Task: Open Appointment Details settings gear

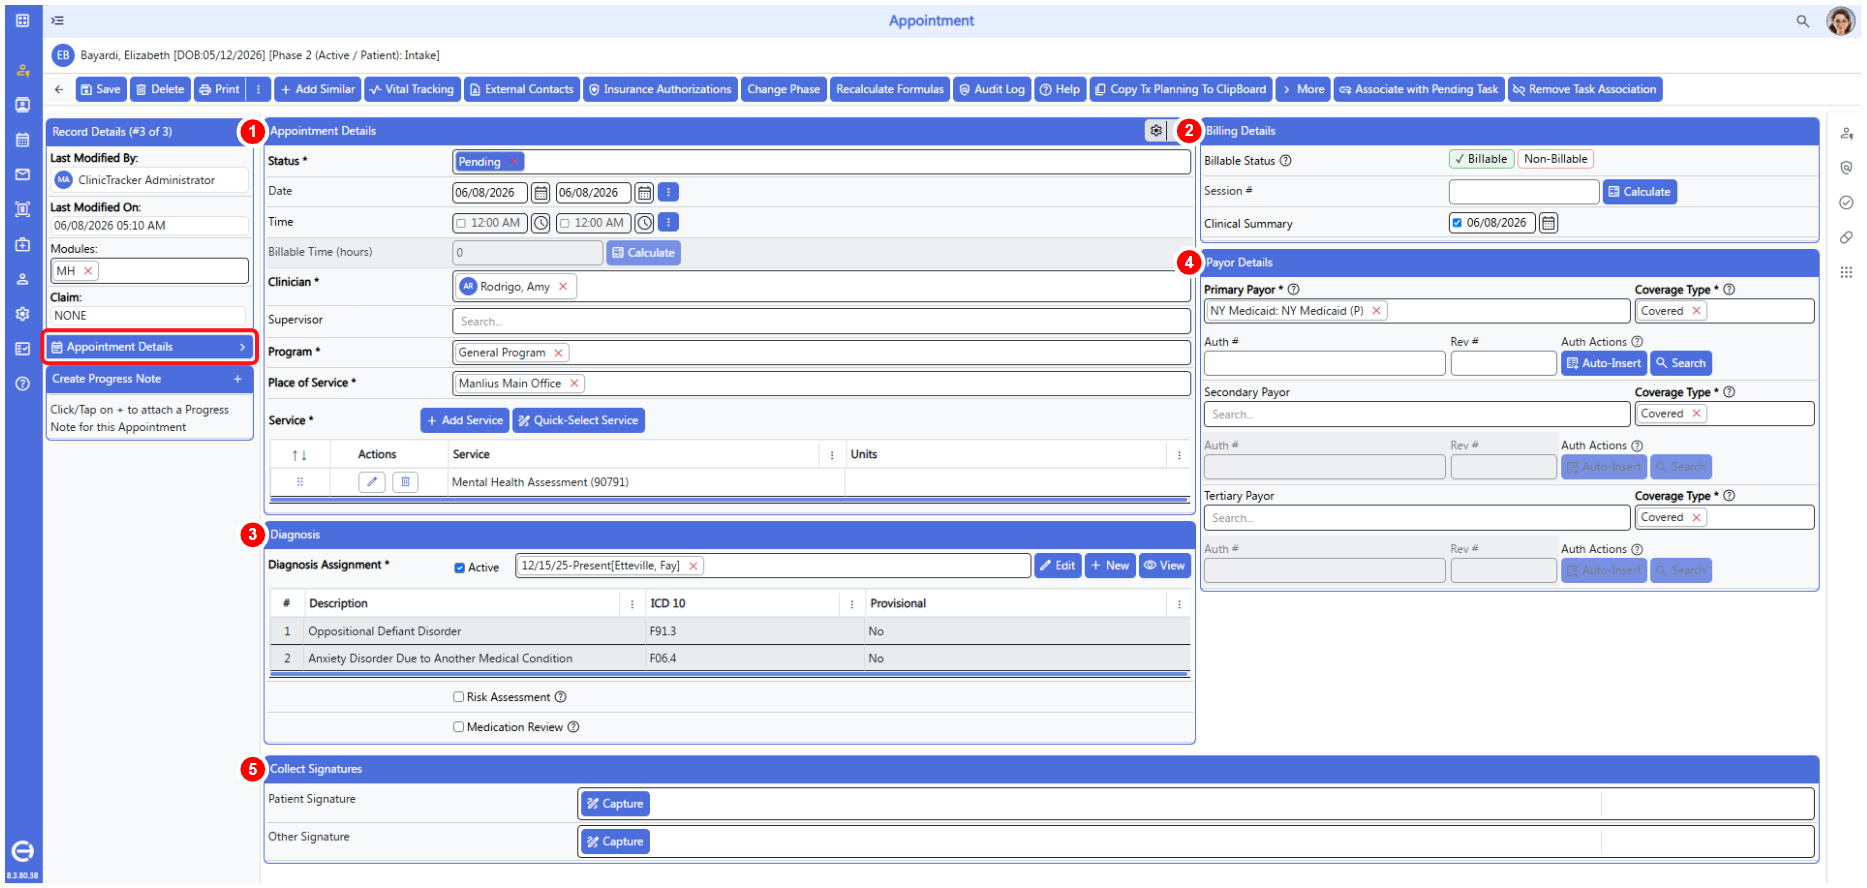Action: click(1156, 131)
